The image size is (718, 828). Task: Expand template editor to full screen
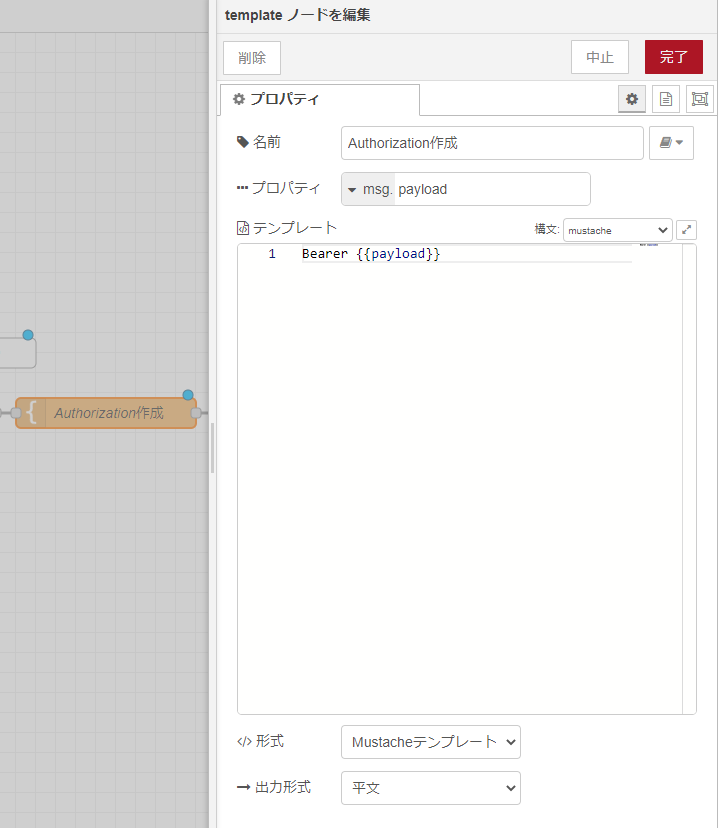(686, 230)
